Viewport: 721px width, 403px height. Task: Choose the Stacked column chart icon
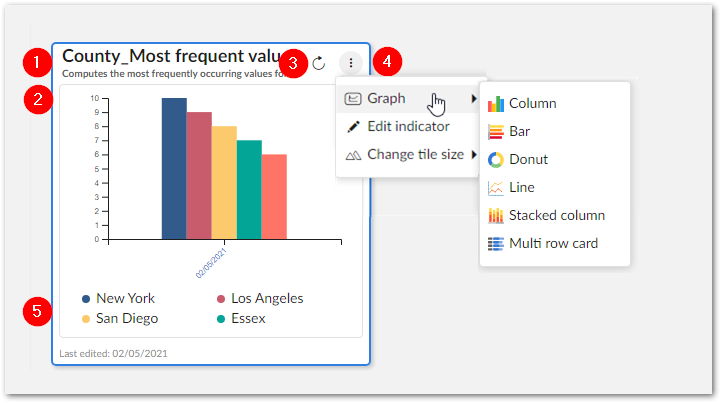coord(495,215)
